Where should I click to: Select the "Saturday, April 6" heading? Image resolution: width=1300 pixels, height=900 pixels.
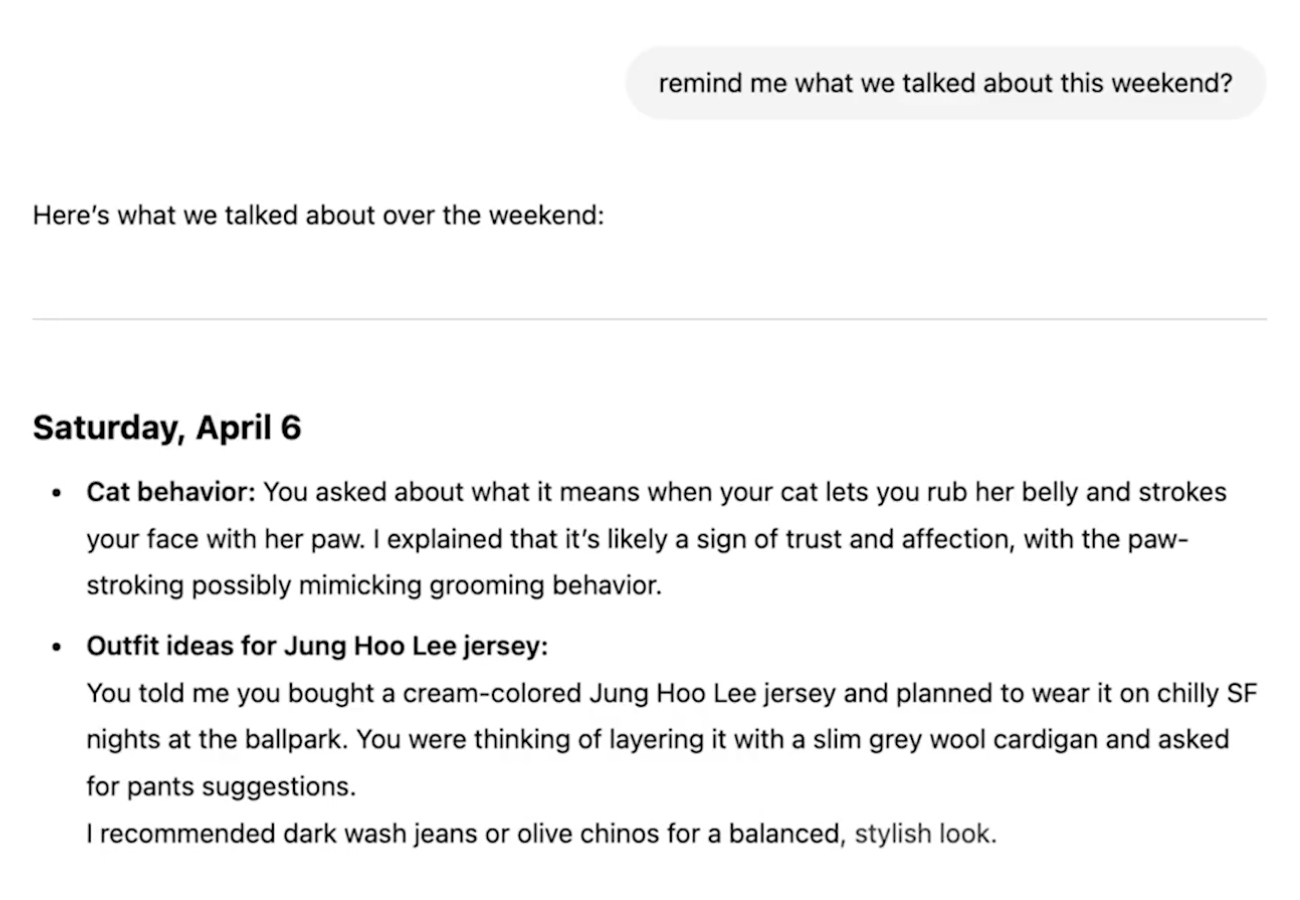pos(167,428)
